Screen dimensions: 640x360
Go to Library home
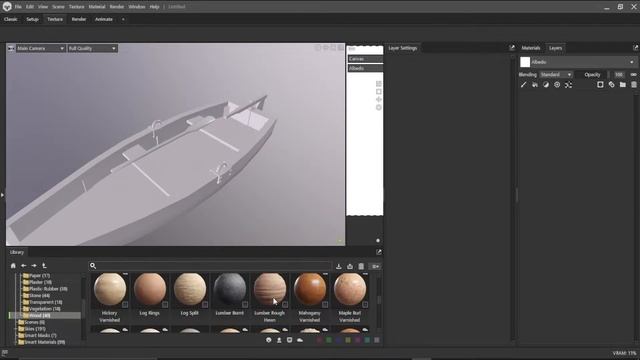pyautogui.click(x=13, y=266)
